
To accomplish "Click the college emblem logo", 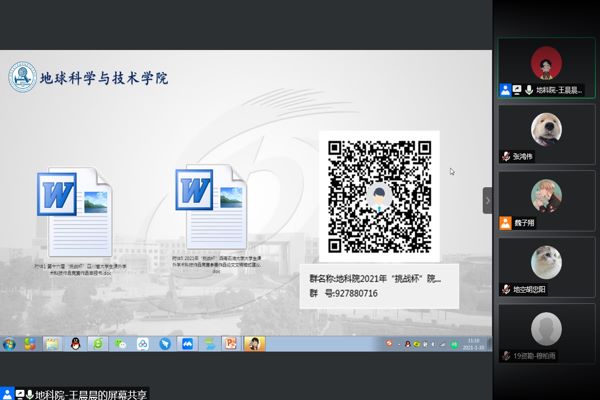I will (22, 77).
